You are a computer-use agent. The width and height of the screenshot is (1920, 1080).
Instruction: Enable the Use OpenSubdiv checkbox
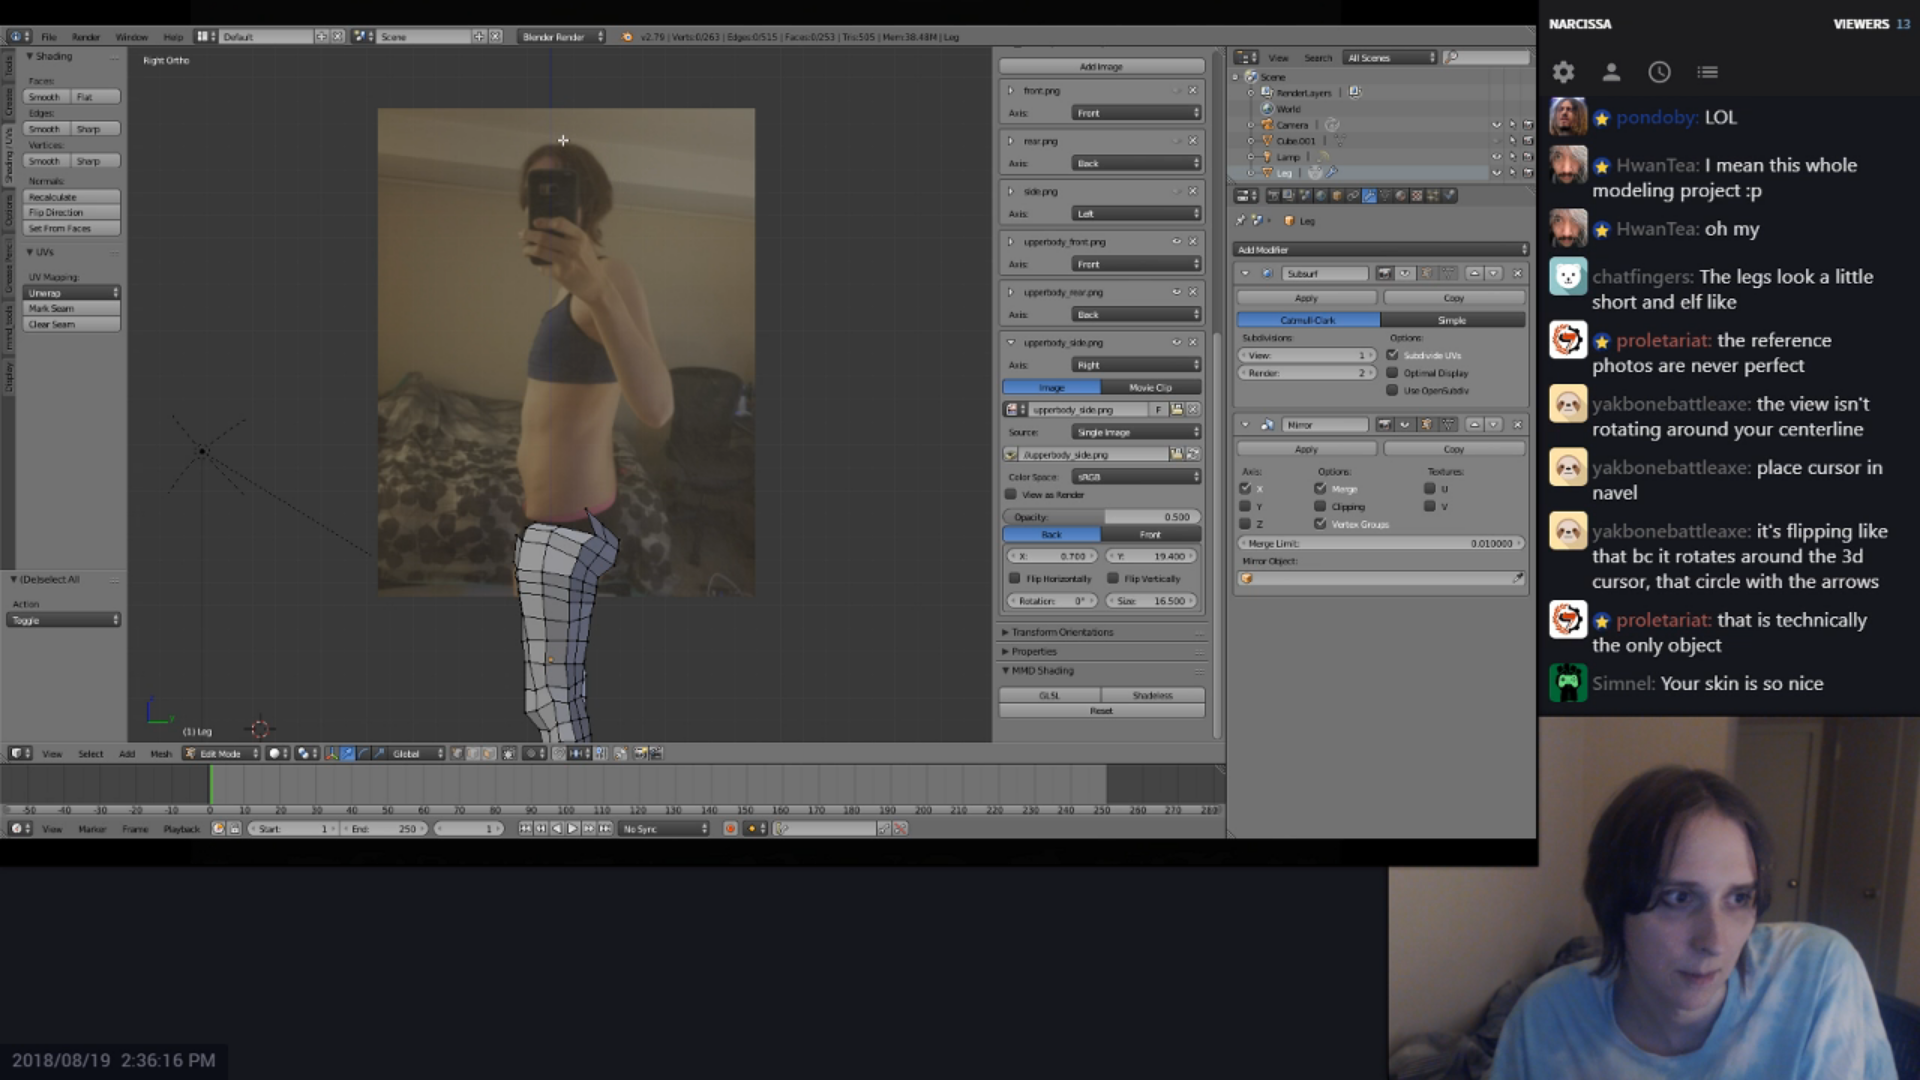1392,390
